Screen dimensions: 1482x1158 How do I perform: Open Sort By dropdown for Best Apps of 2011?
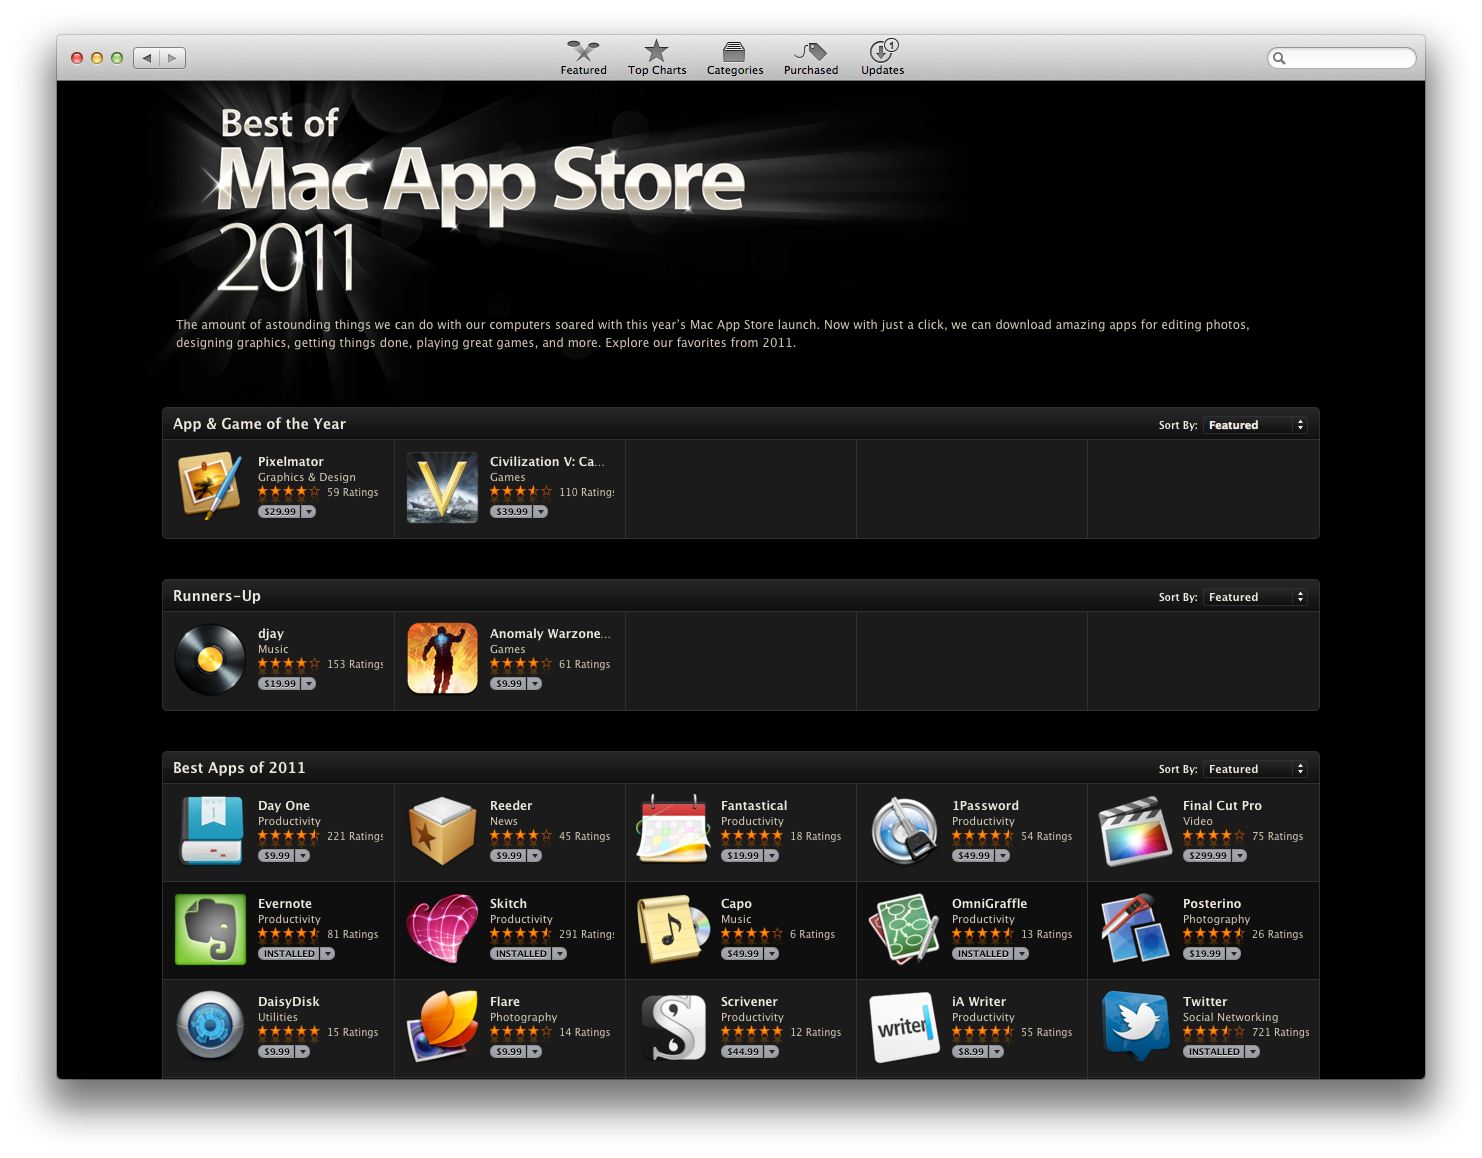(1255, 769)
